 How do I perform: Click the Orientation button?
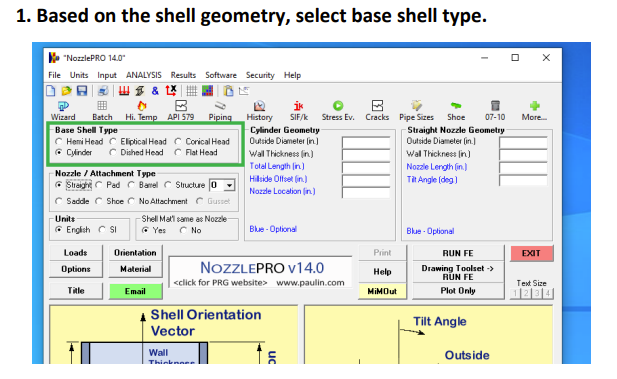coord(135,253)
